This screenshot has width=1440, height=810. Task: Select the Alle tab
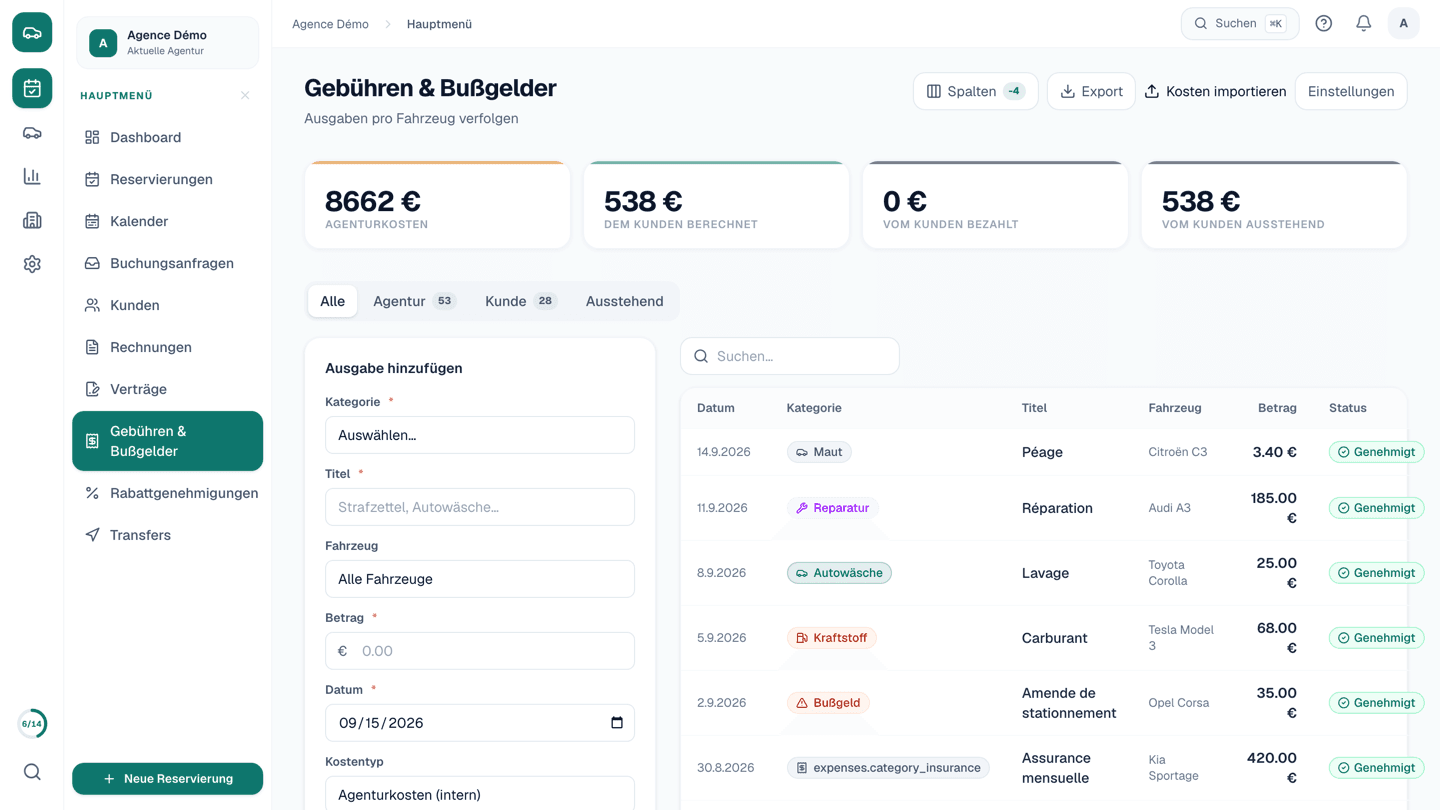click(x=332, y=301)
